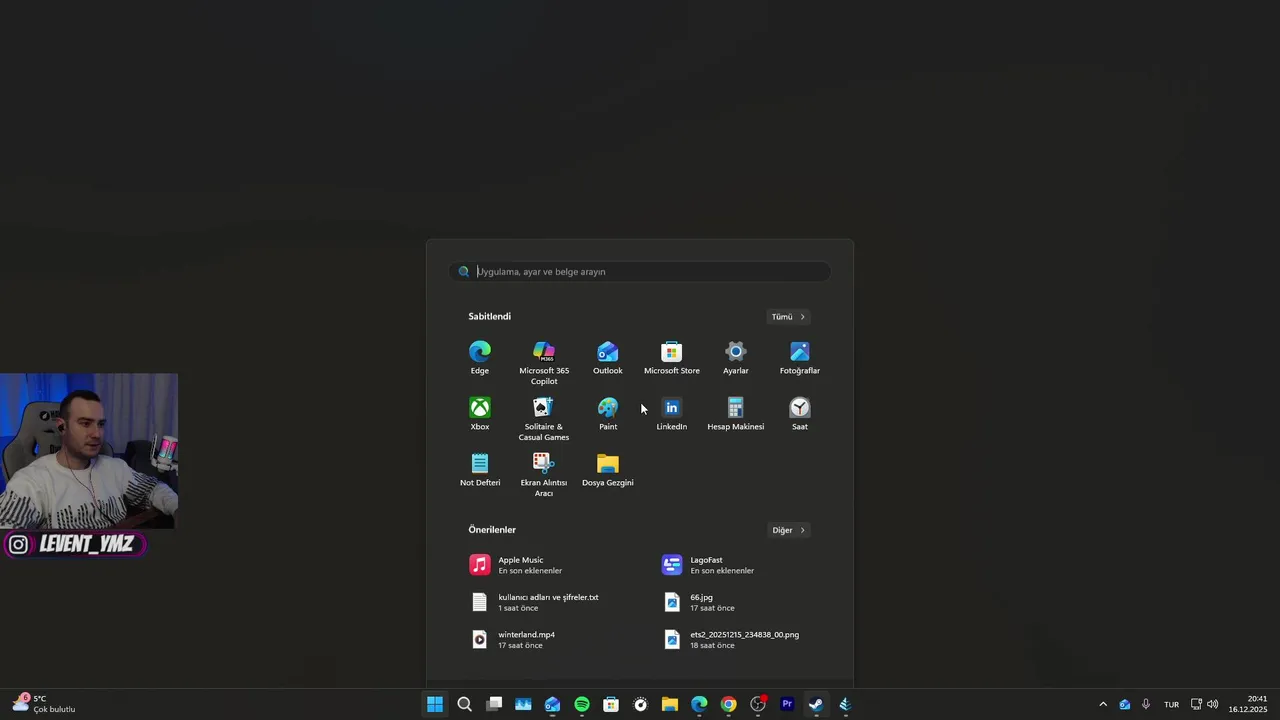
Task: Open Outlook on the taskbar
Action: (552, 704)
